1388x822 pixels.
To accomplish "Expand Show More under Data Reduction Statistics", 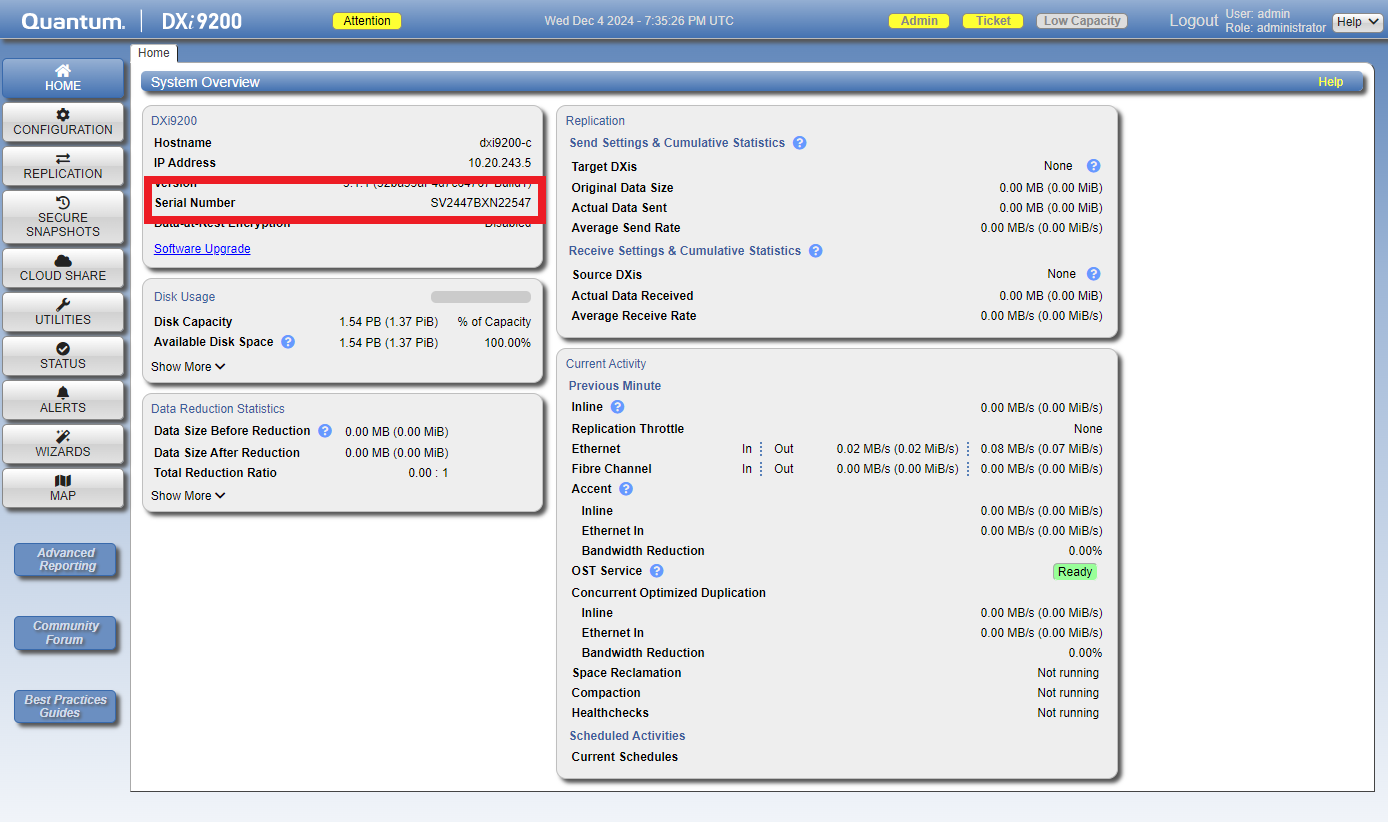I will tap(188, 496).
